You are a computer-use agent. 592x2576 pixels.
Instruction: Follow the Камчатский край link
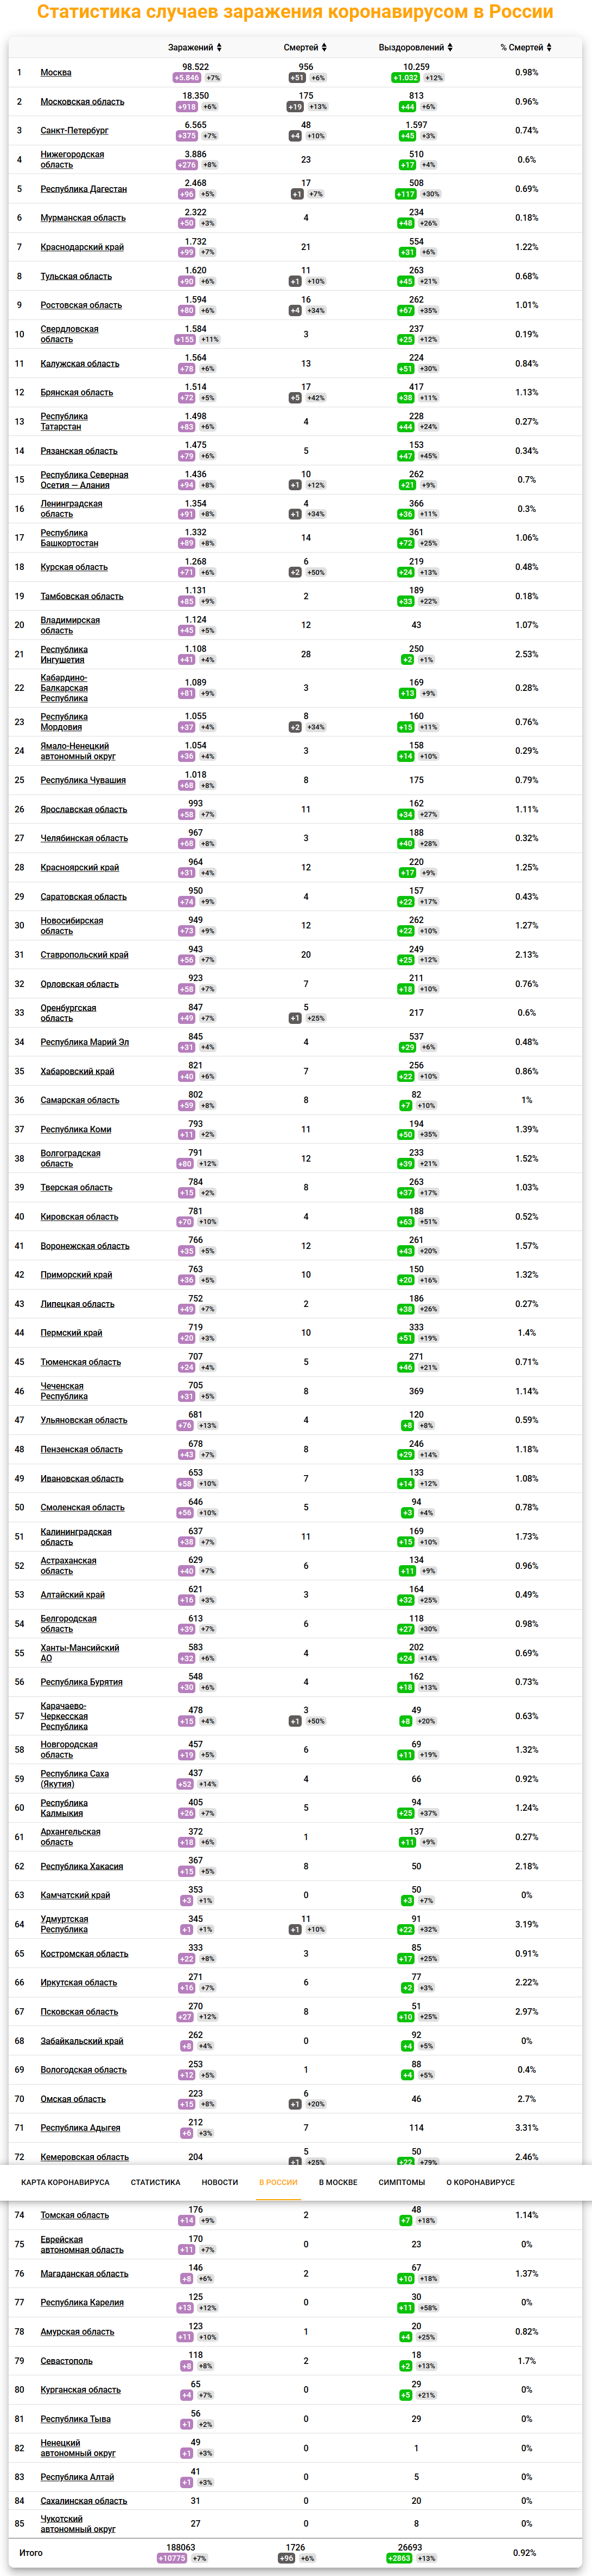pos(75,1895)
